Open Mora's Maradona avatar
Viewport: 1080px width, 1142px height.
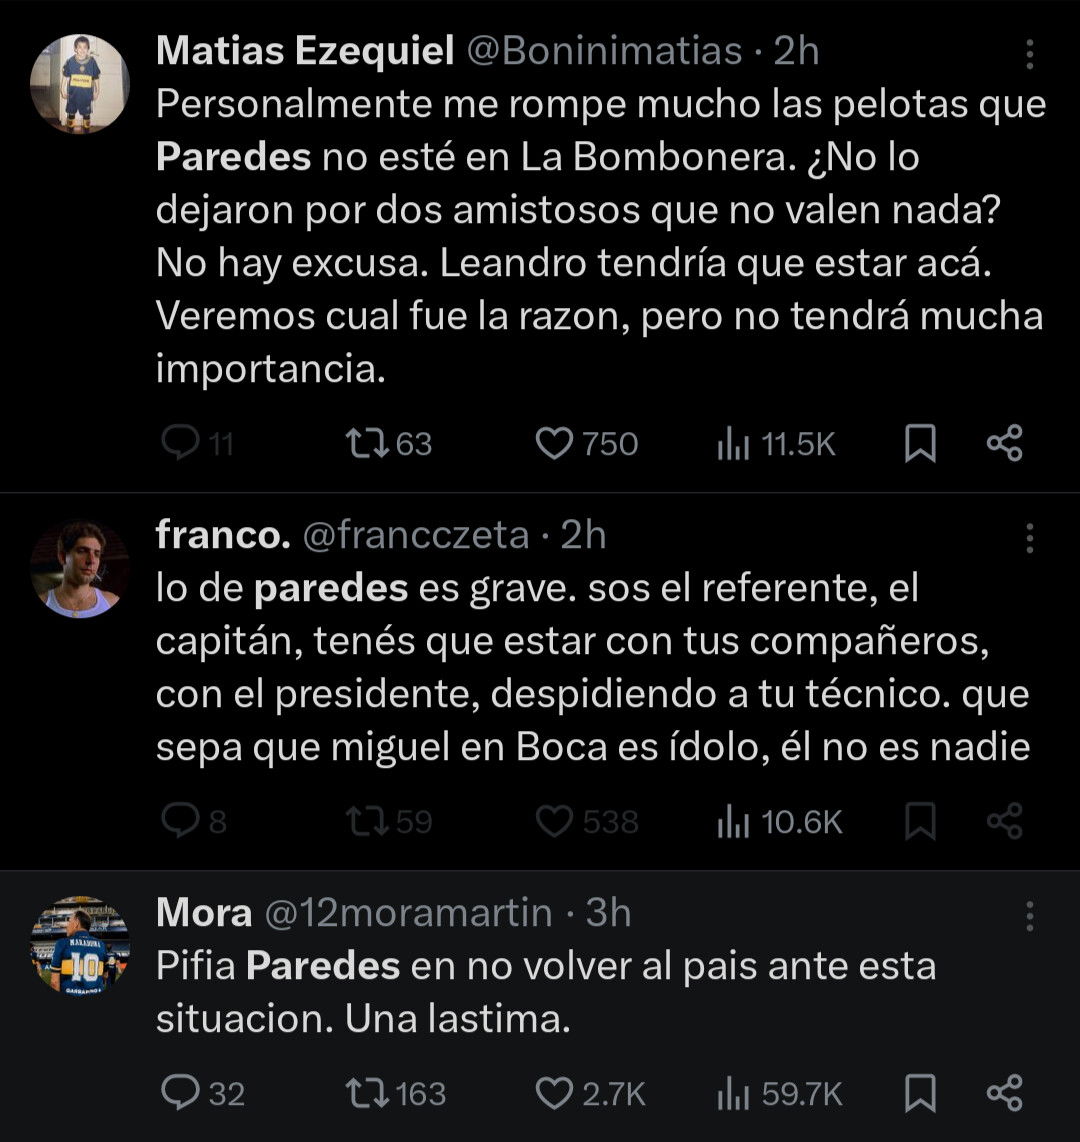coord(80,946)
